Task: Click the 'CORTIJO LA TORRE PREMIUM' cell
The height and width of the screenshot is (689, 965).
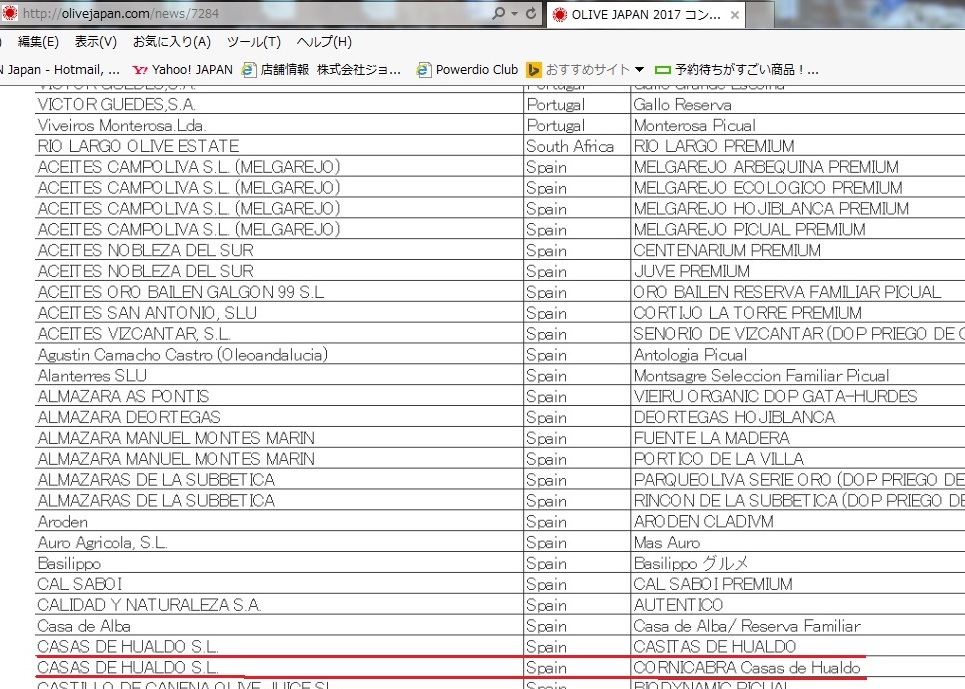Action: tap(798, 313)
